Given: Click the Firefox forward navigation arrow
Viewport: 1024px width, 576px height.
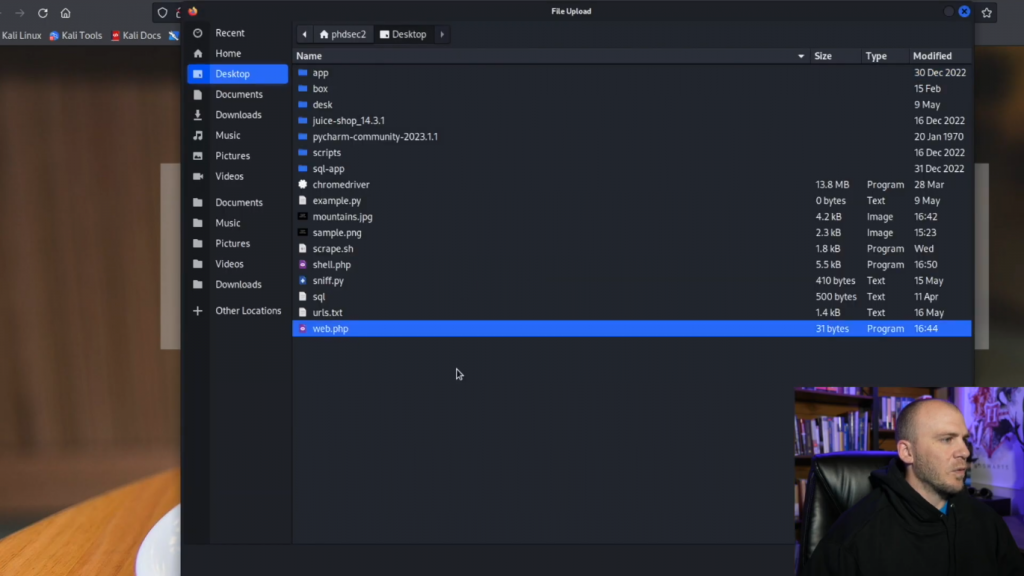Looking at the screenshot, I should click(x=20, y=13).
